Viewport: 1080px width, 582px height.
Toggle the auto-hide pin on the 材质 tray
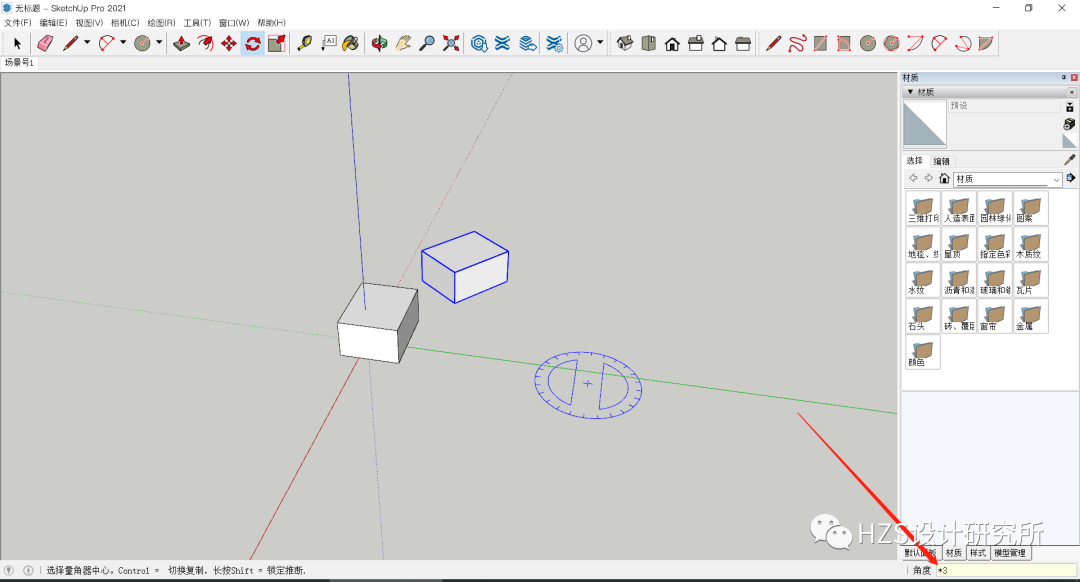click(x=1064, y=76)
